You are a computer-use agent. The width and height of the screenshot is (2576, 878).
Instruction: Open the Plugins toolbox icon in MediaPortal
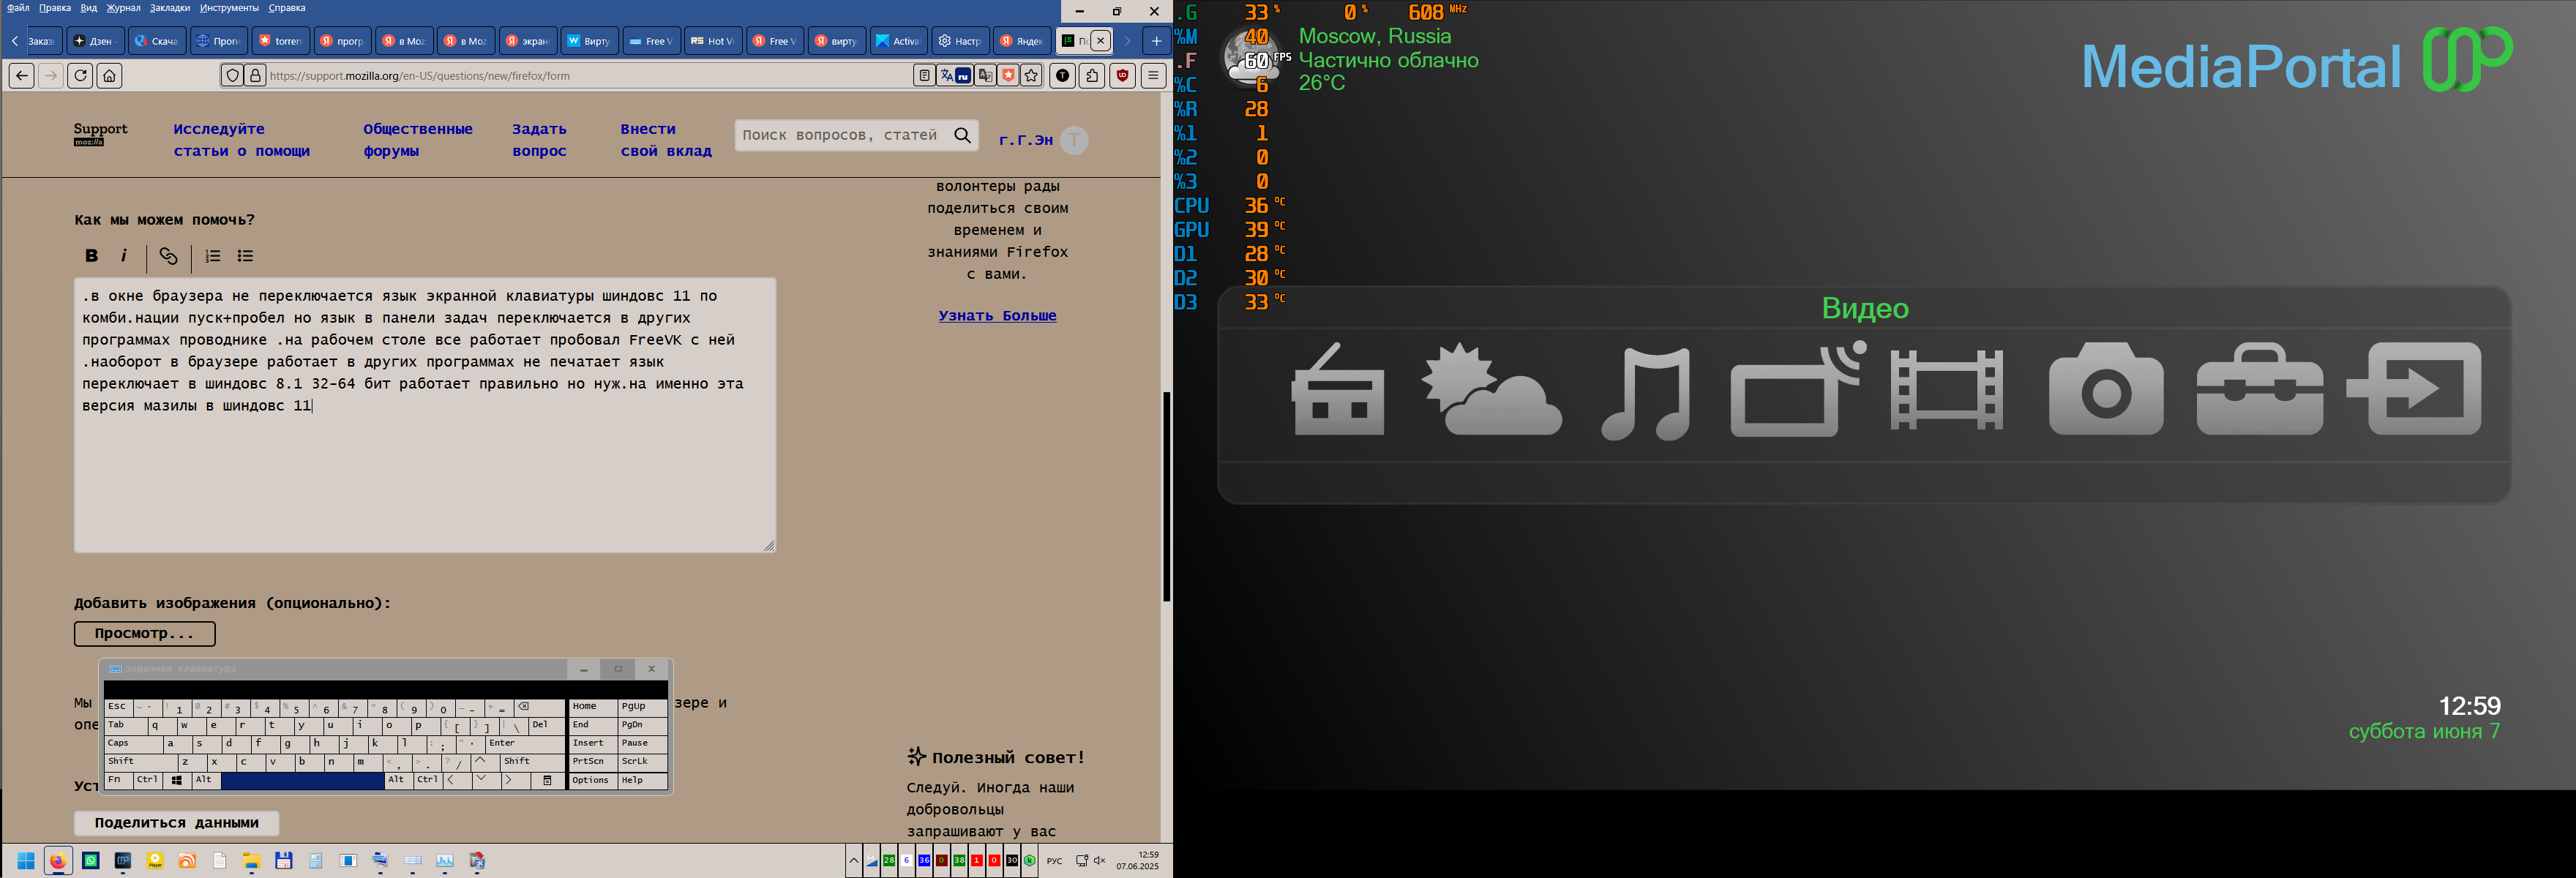[x=2259, y=389]
